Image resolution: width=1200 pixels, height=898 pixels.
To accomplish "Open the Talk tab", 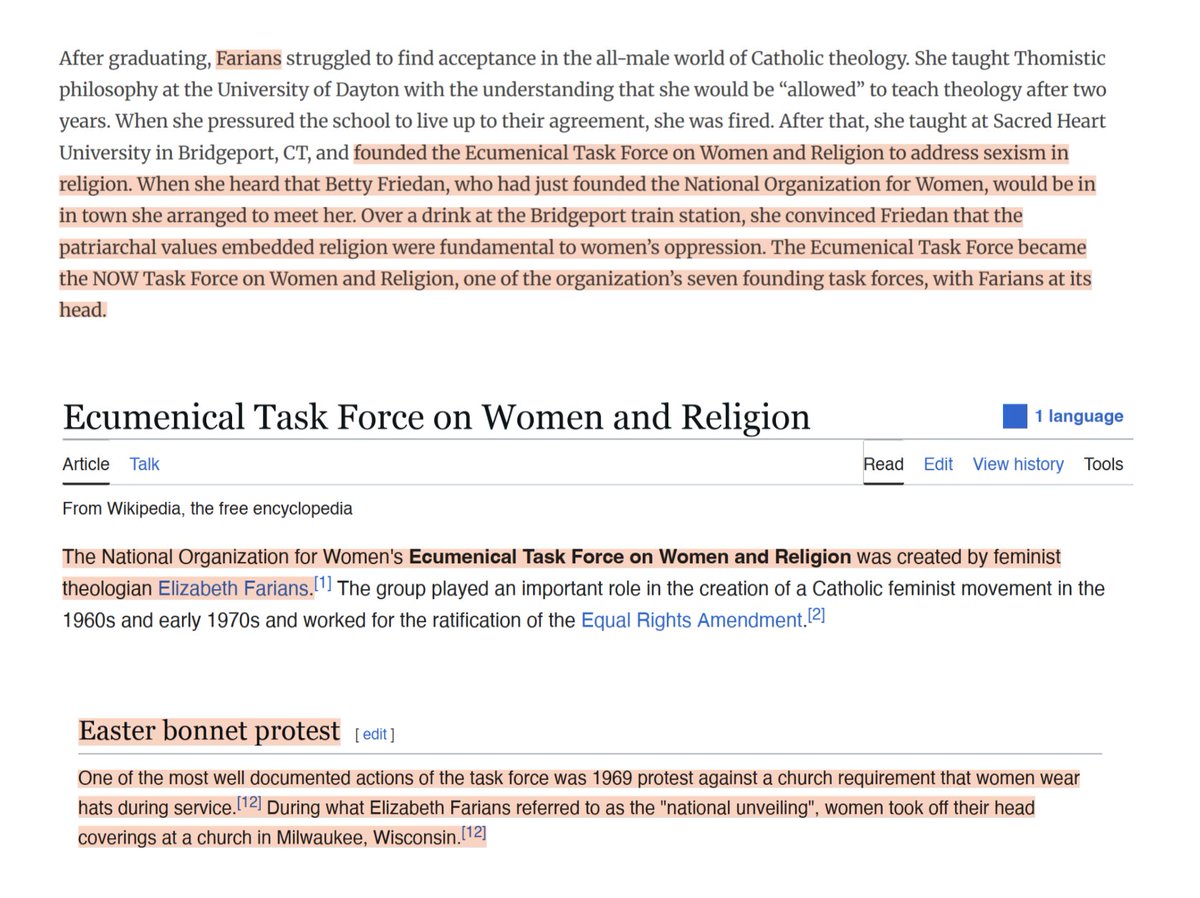I will (144, 464).
